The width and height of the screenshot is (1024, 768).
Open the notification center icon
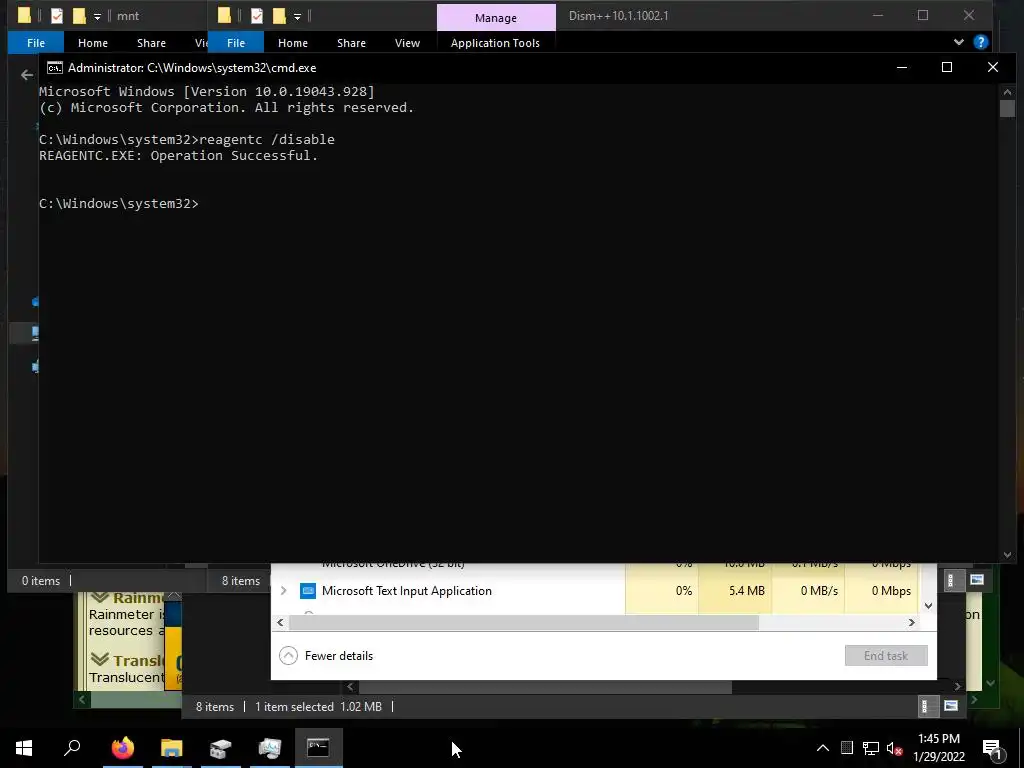pyautogui.click(x=993, y=749)
